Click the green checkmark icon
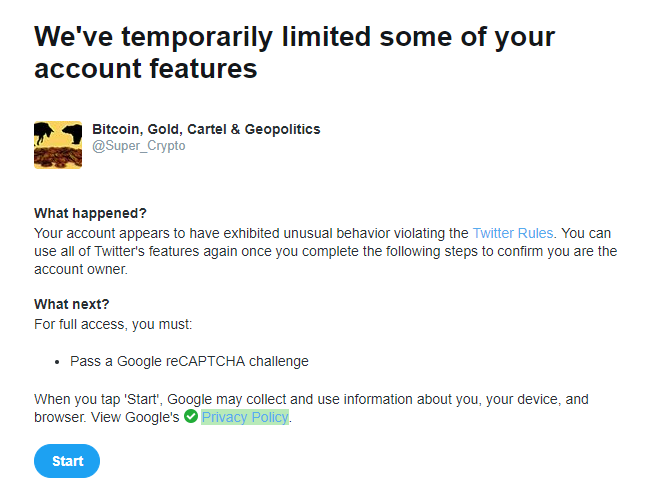 tap(191, 416)
